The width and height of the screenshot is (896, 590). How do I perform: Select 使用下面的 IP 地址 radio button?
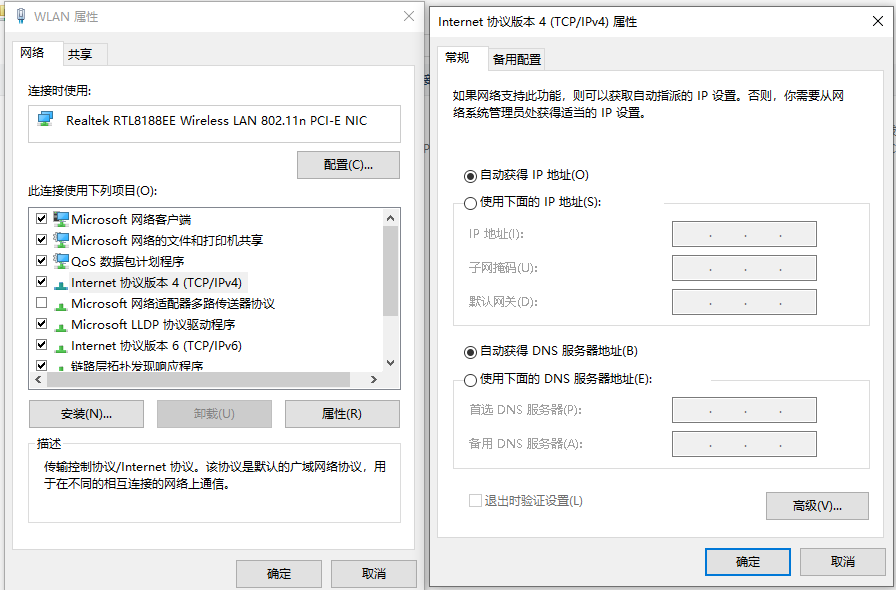click(x=470, y=203)
